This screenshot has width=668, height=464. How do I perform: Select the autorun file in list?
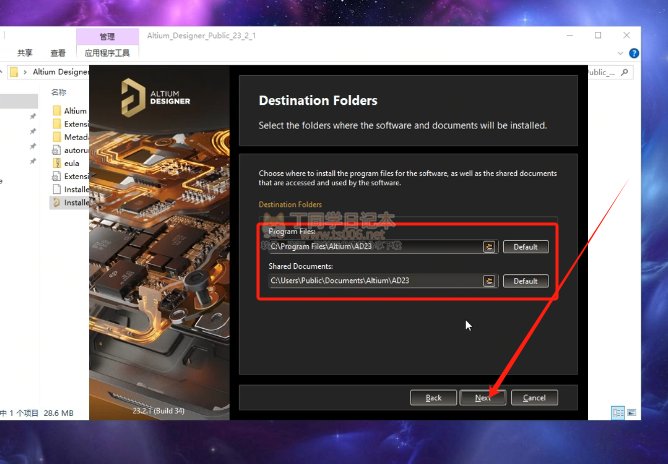70,150
